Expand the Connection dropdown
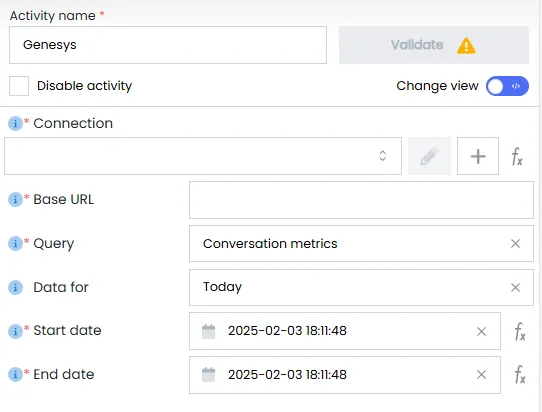Image resolution: width=542 pixels, height=412 pixels. [x=203, y=156]
